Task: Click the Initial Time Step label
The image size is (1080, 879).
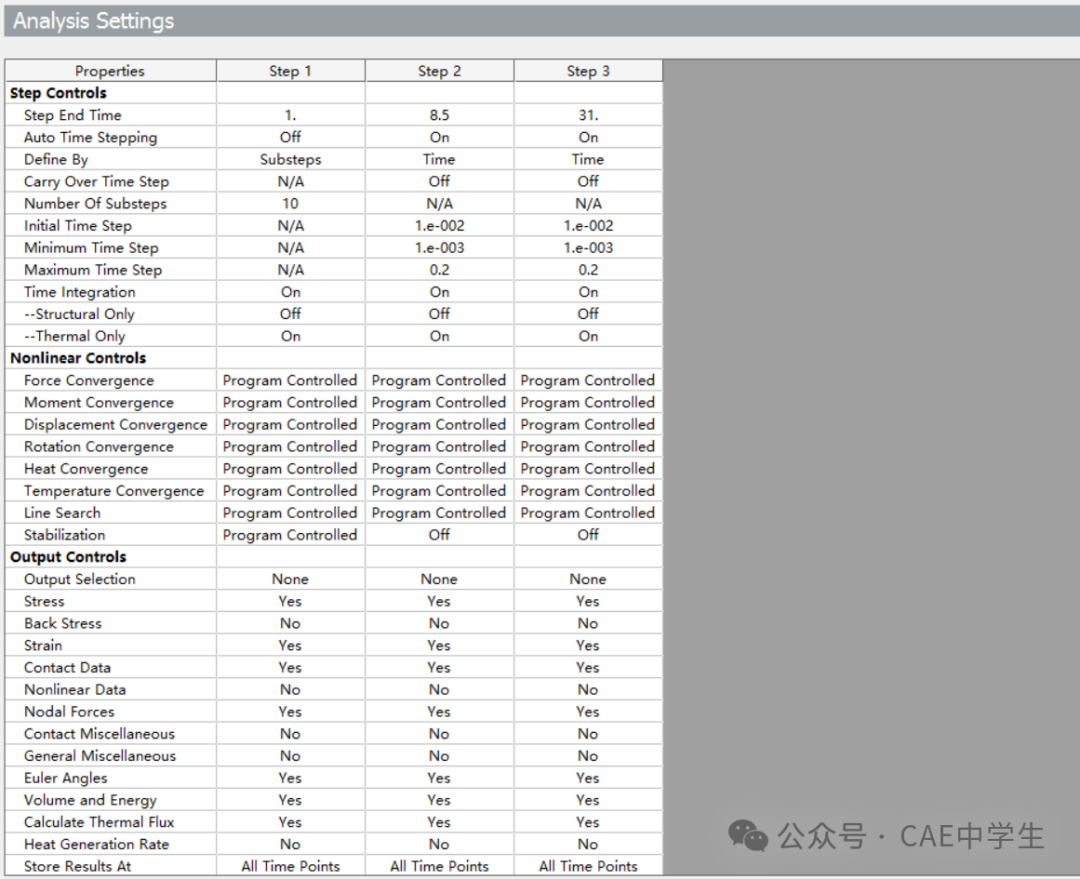Action: (78, 225)
